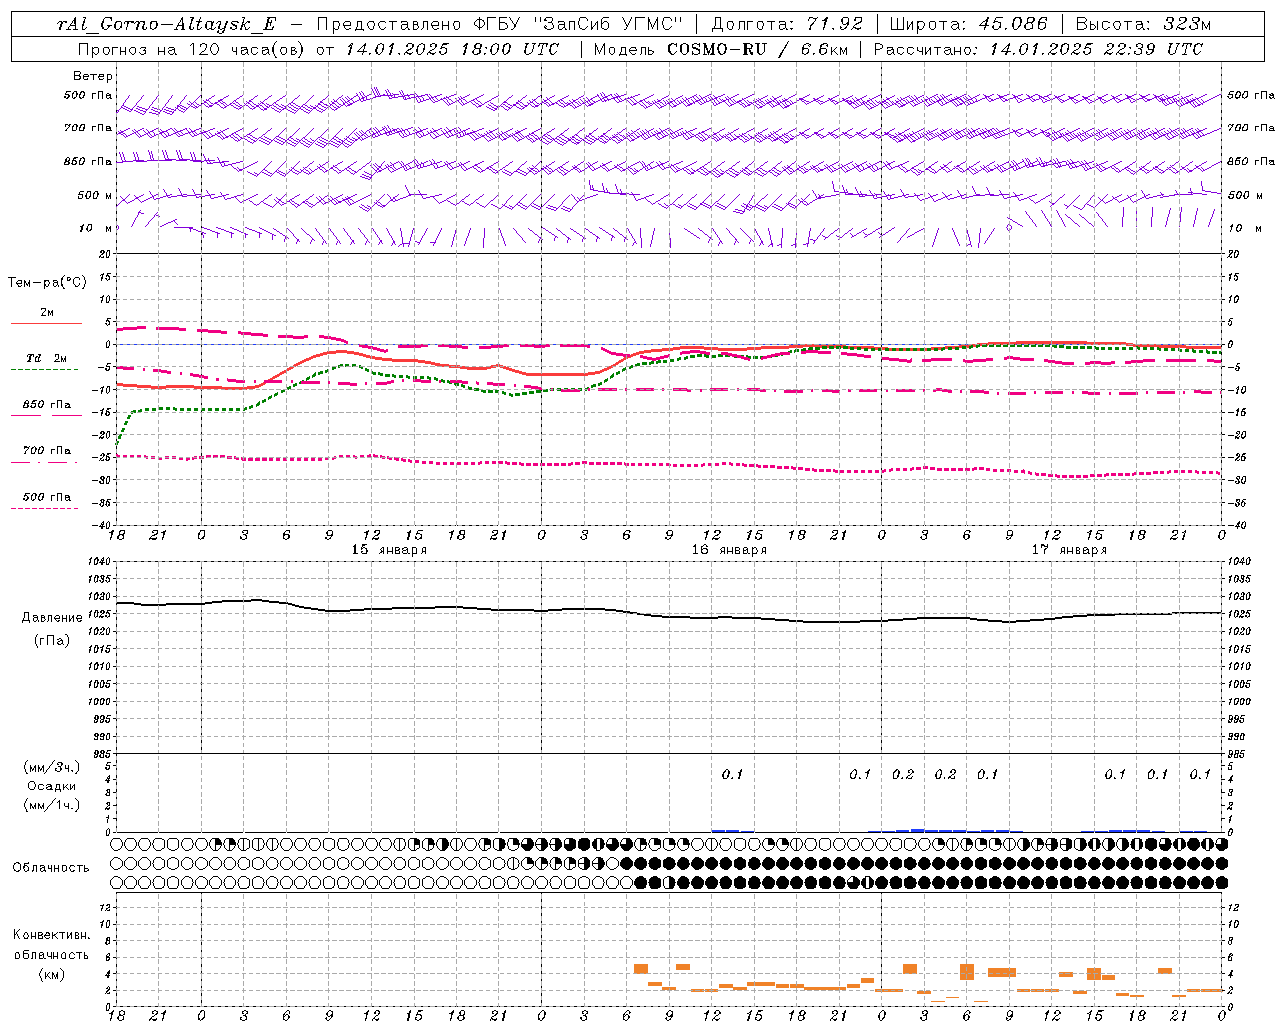Click the Тем-ра(°C) axis label

coord(47,283)
